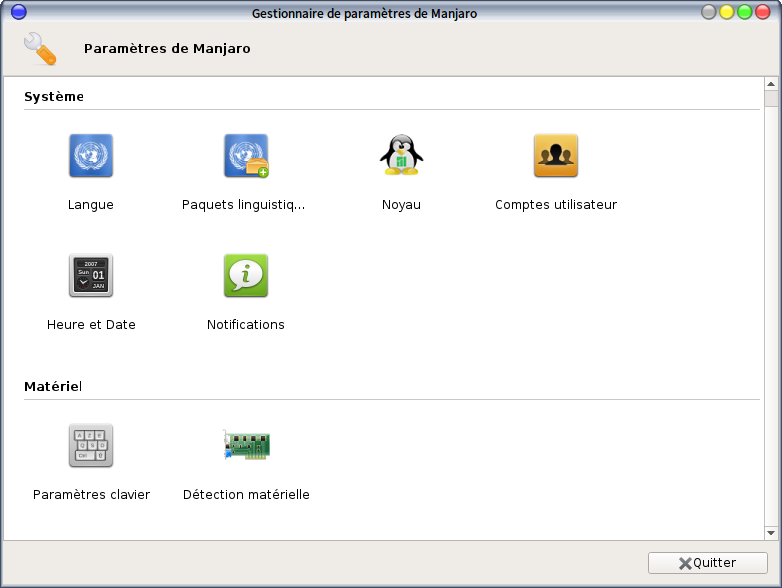This screenshot has width=782, height=588.
Task: Click the yellow minimize window button
Action: tap(727, 12)
